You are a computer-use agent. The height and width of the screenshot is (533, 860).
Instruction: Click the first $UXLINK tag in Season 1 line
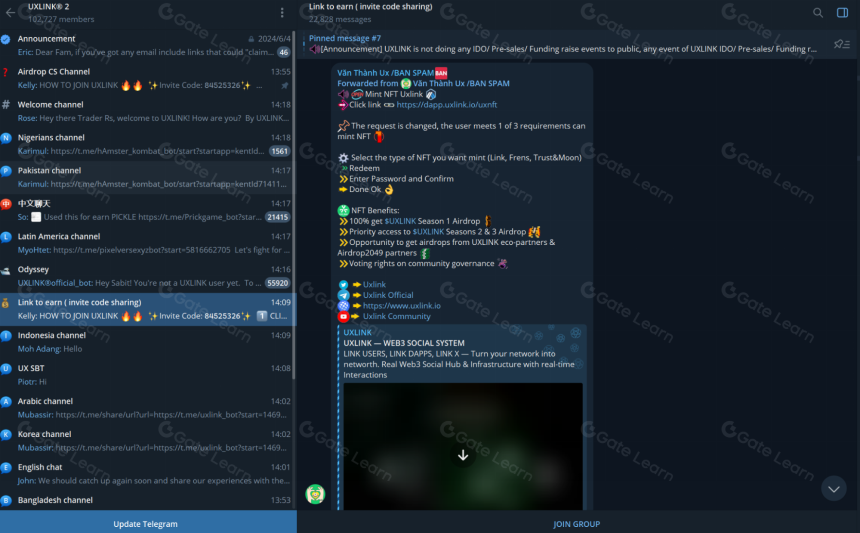pos(400,220)
